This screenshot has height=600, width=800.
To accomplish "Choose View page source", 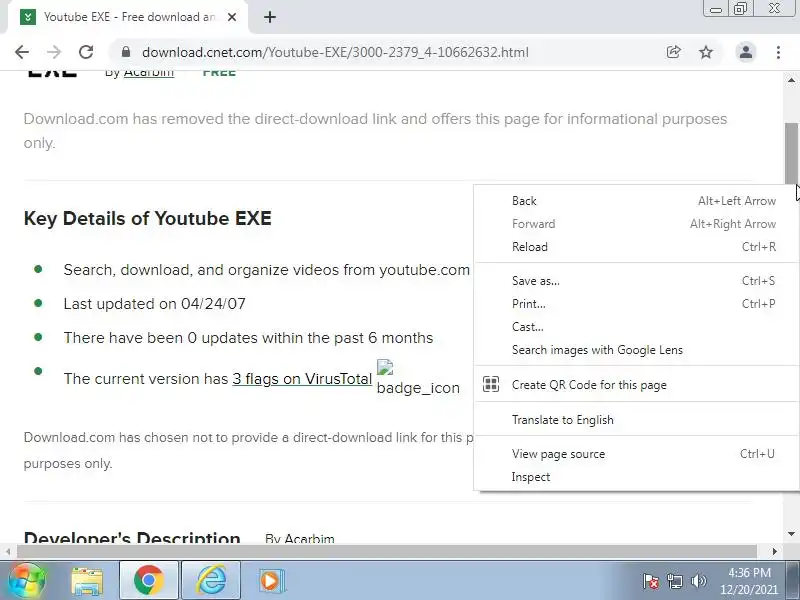I will (637, 454).
